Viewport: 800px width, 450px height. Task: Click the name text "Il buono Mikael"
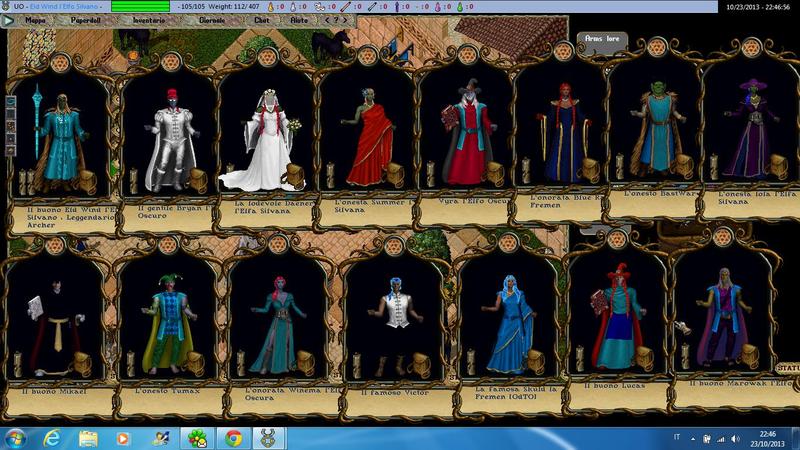(54, 392)
